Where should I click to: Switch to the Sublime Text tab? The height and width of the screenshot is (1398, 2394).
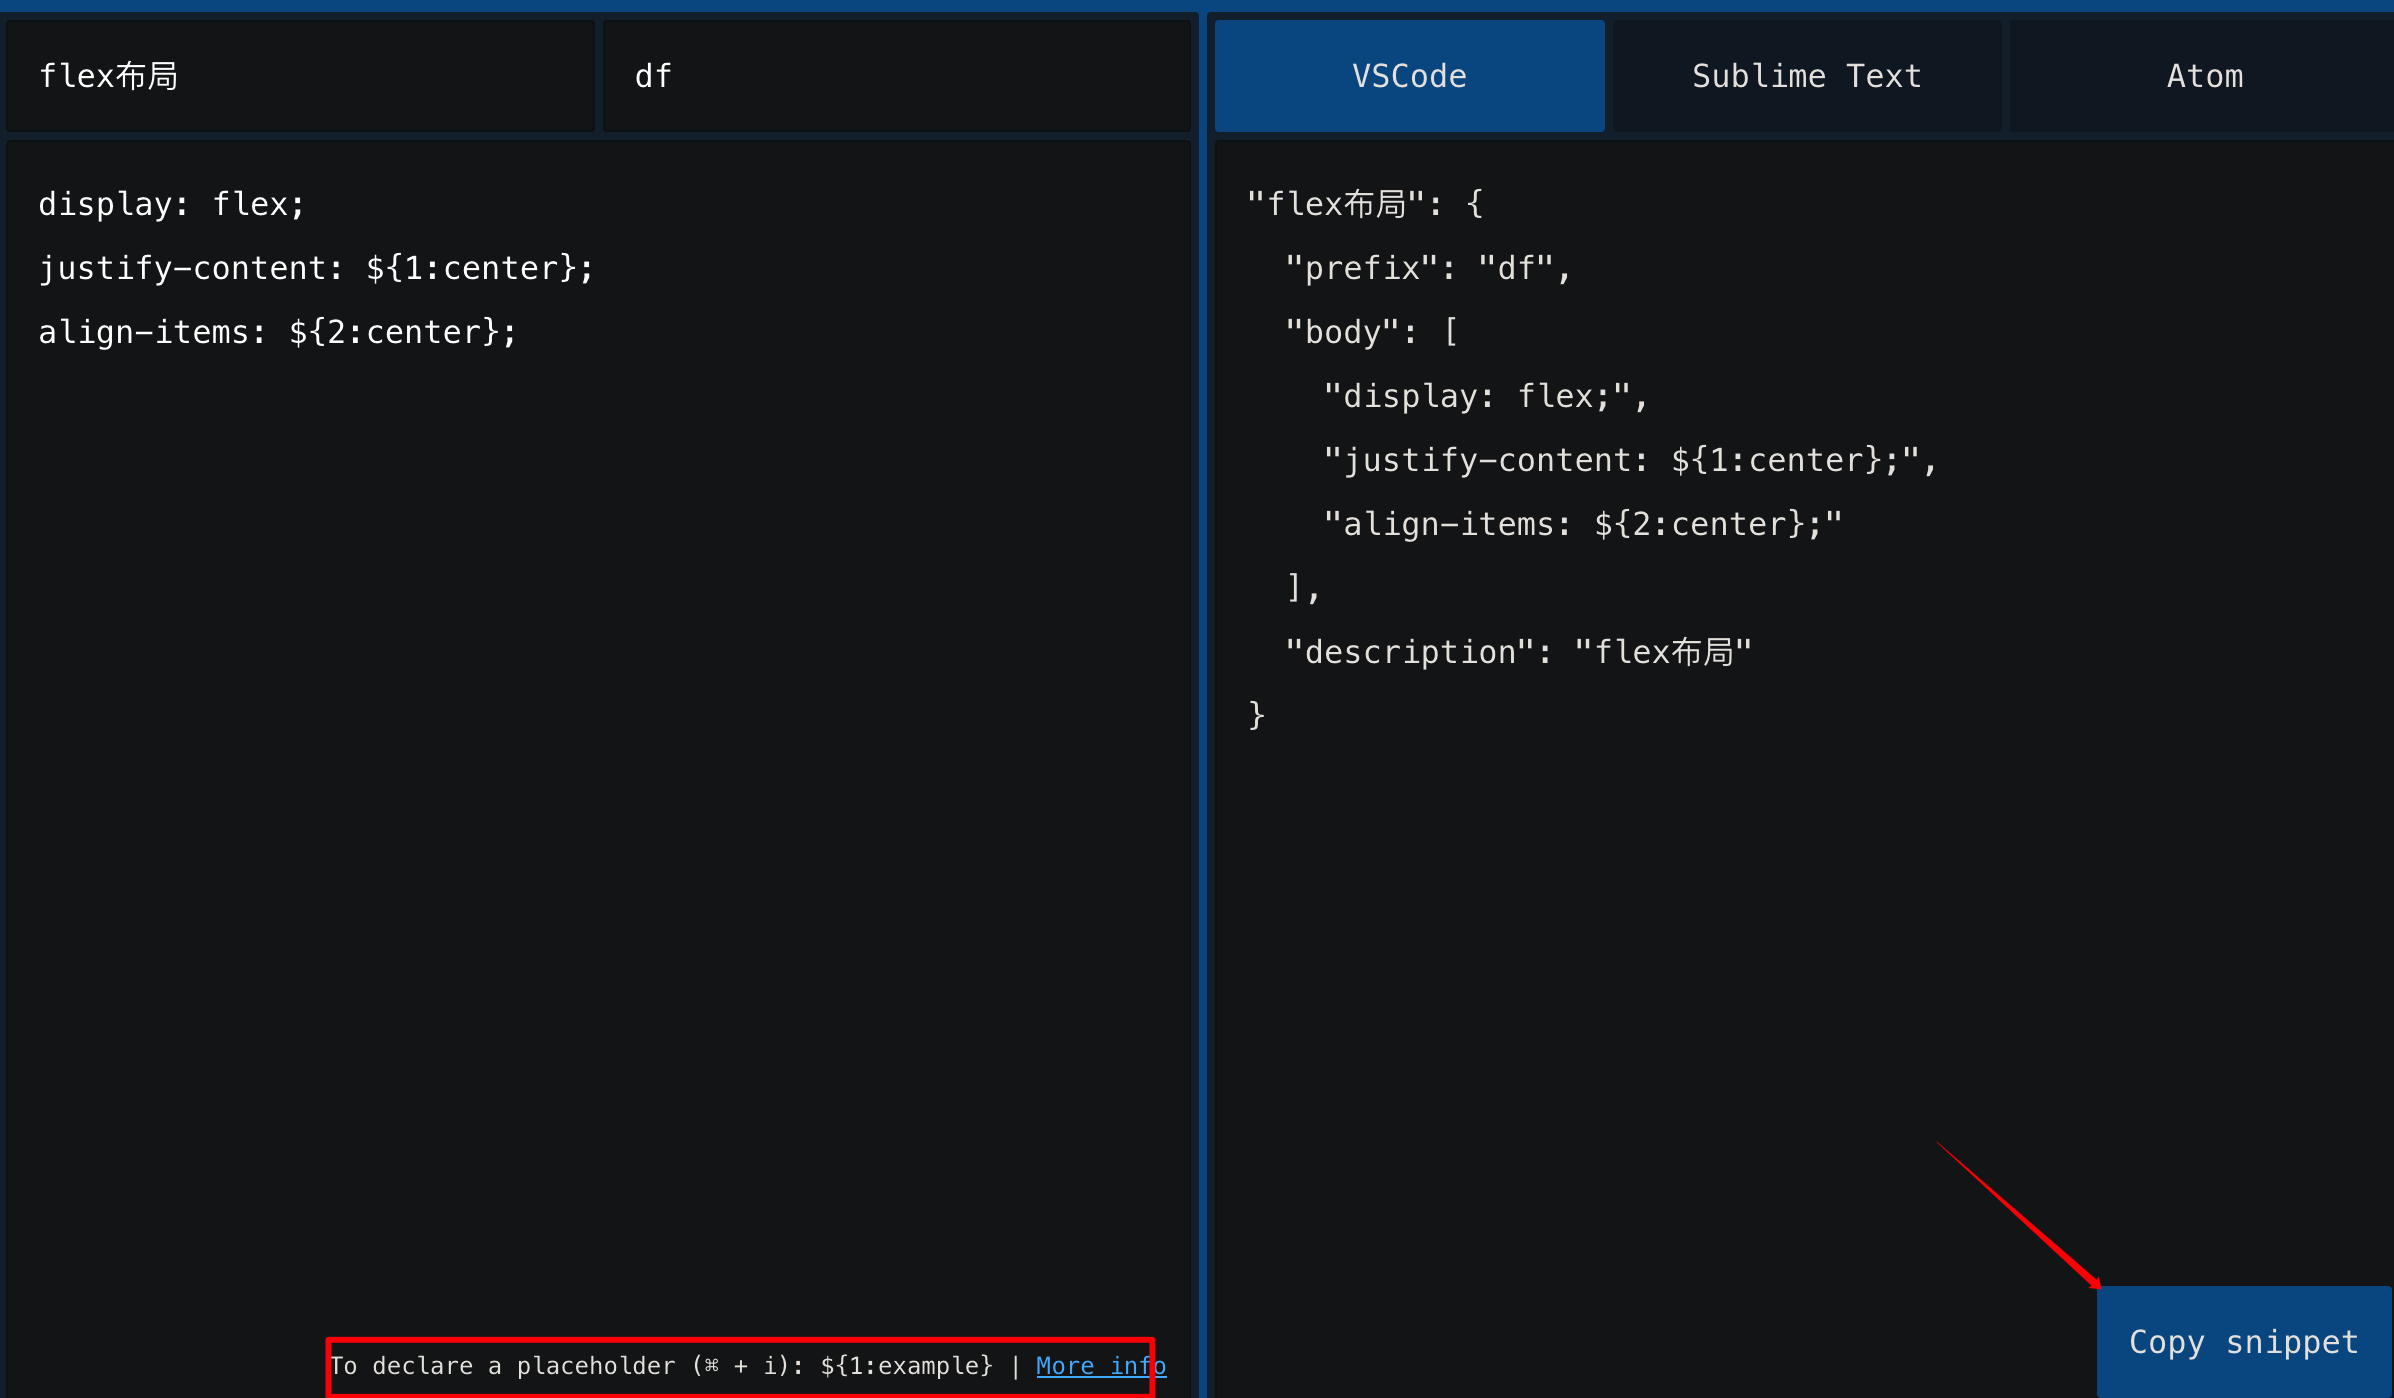click(1806, 76)
